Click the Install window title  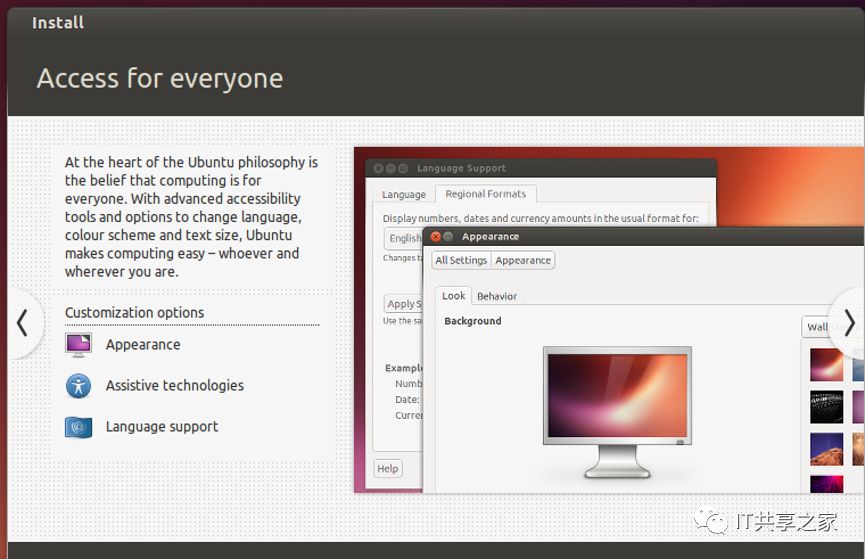point(58,23)
